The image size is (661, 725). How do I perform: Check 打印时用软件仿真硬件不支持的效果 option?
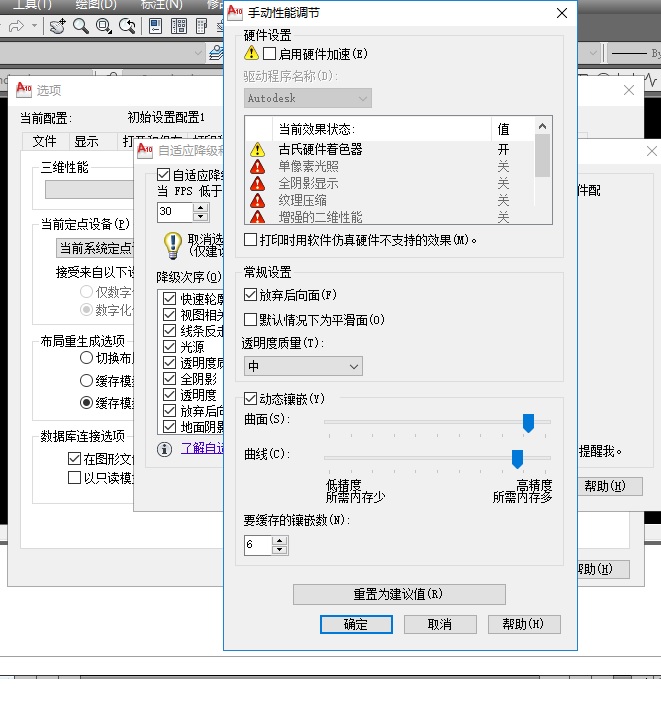250,240
